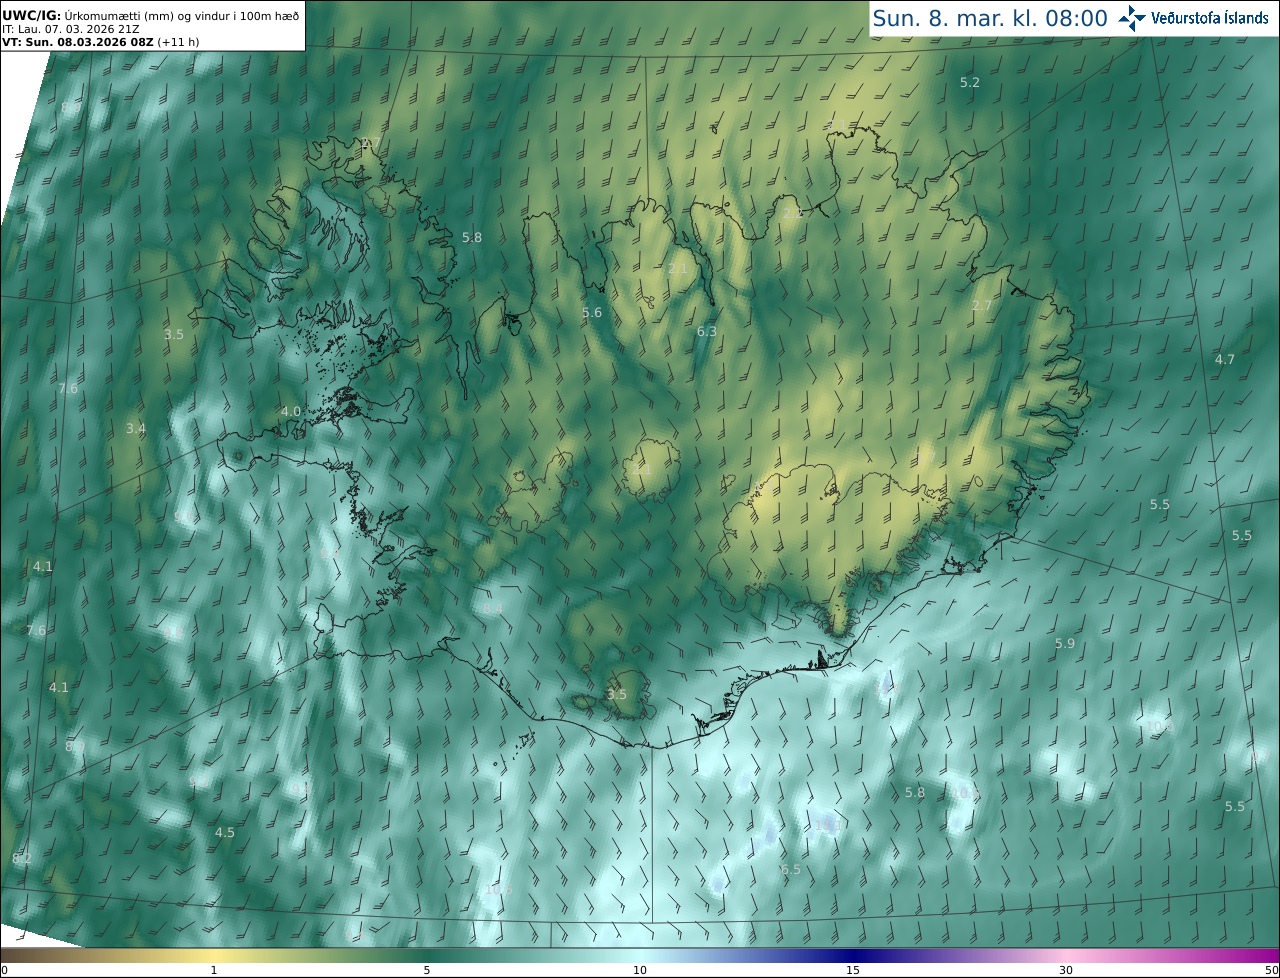The height and width of the screenshot is (978, 1280).
Task: Select the forecast time 'Sun. 8. mar. kl. 08:00'
Action: (990, 18)
